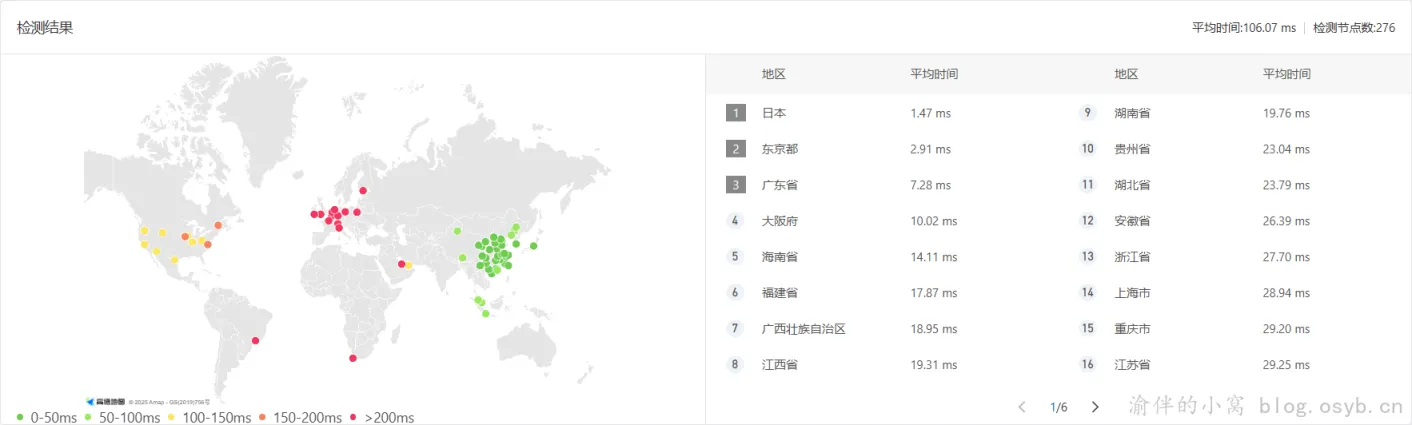This screenshot has height=425, width=1412.
Task: Toggle the 150-200ms legend entry
Action: click(x=300, y=417)
